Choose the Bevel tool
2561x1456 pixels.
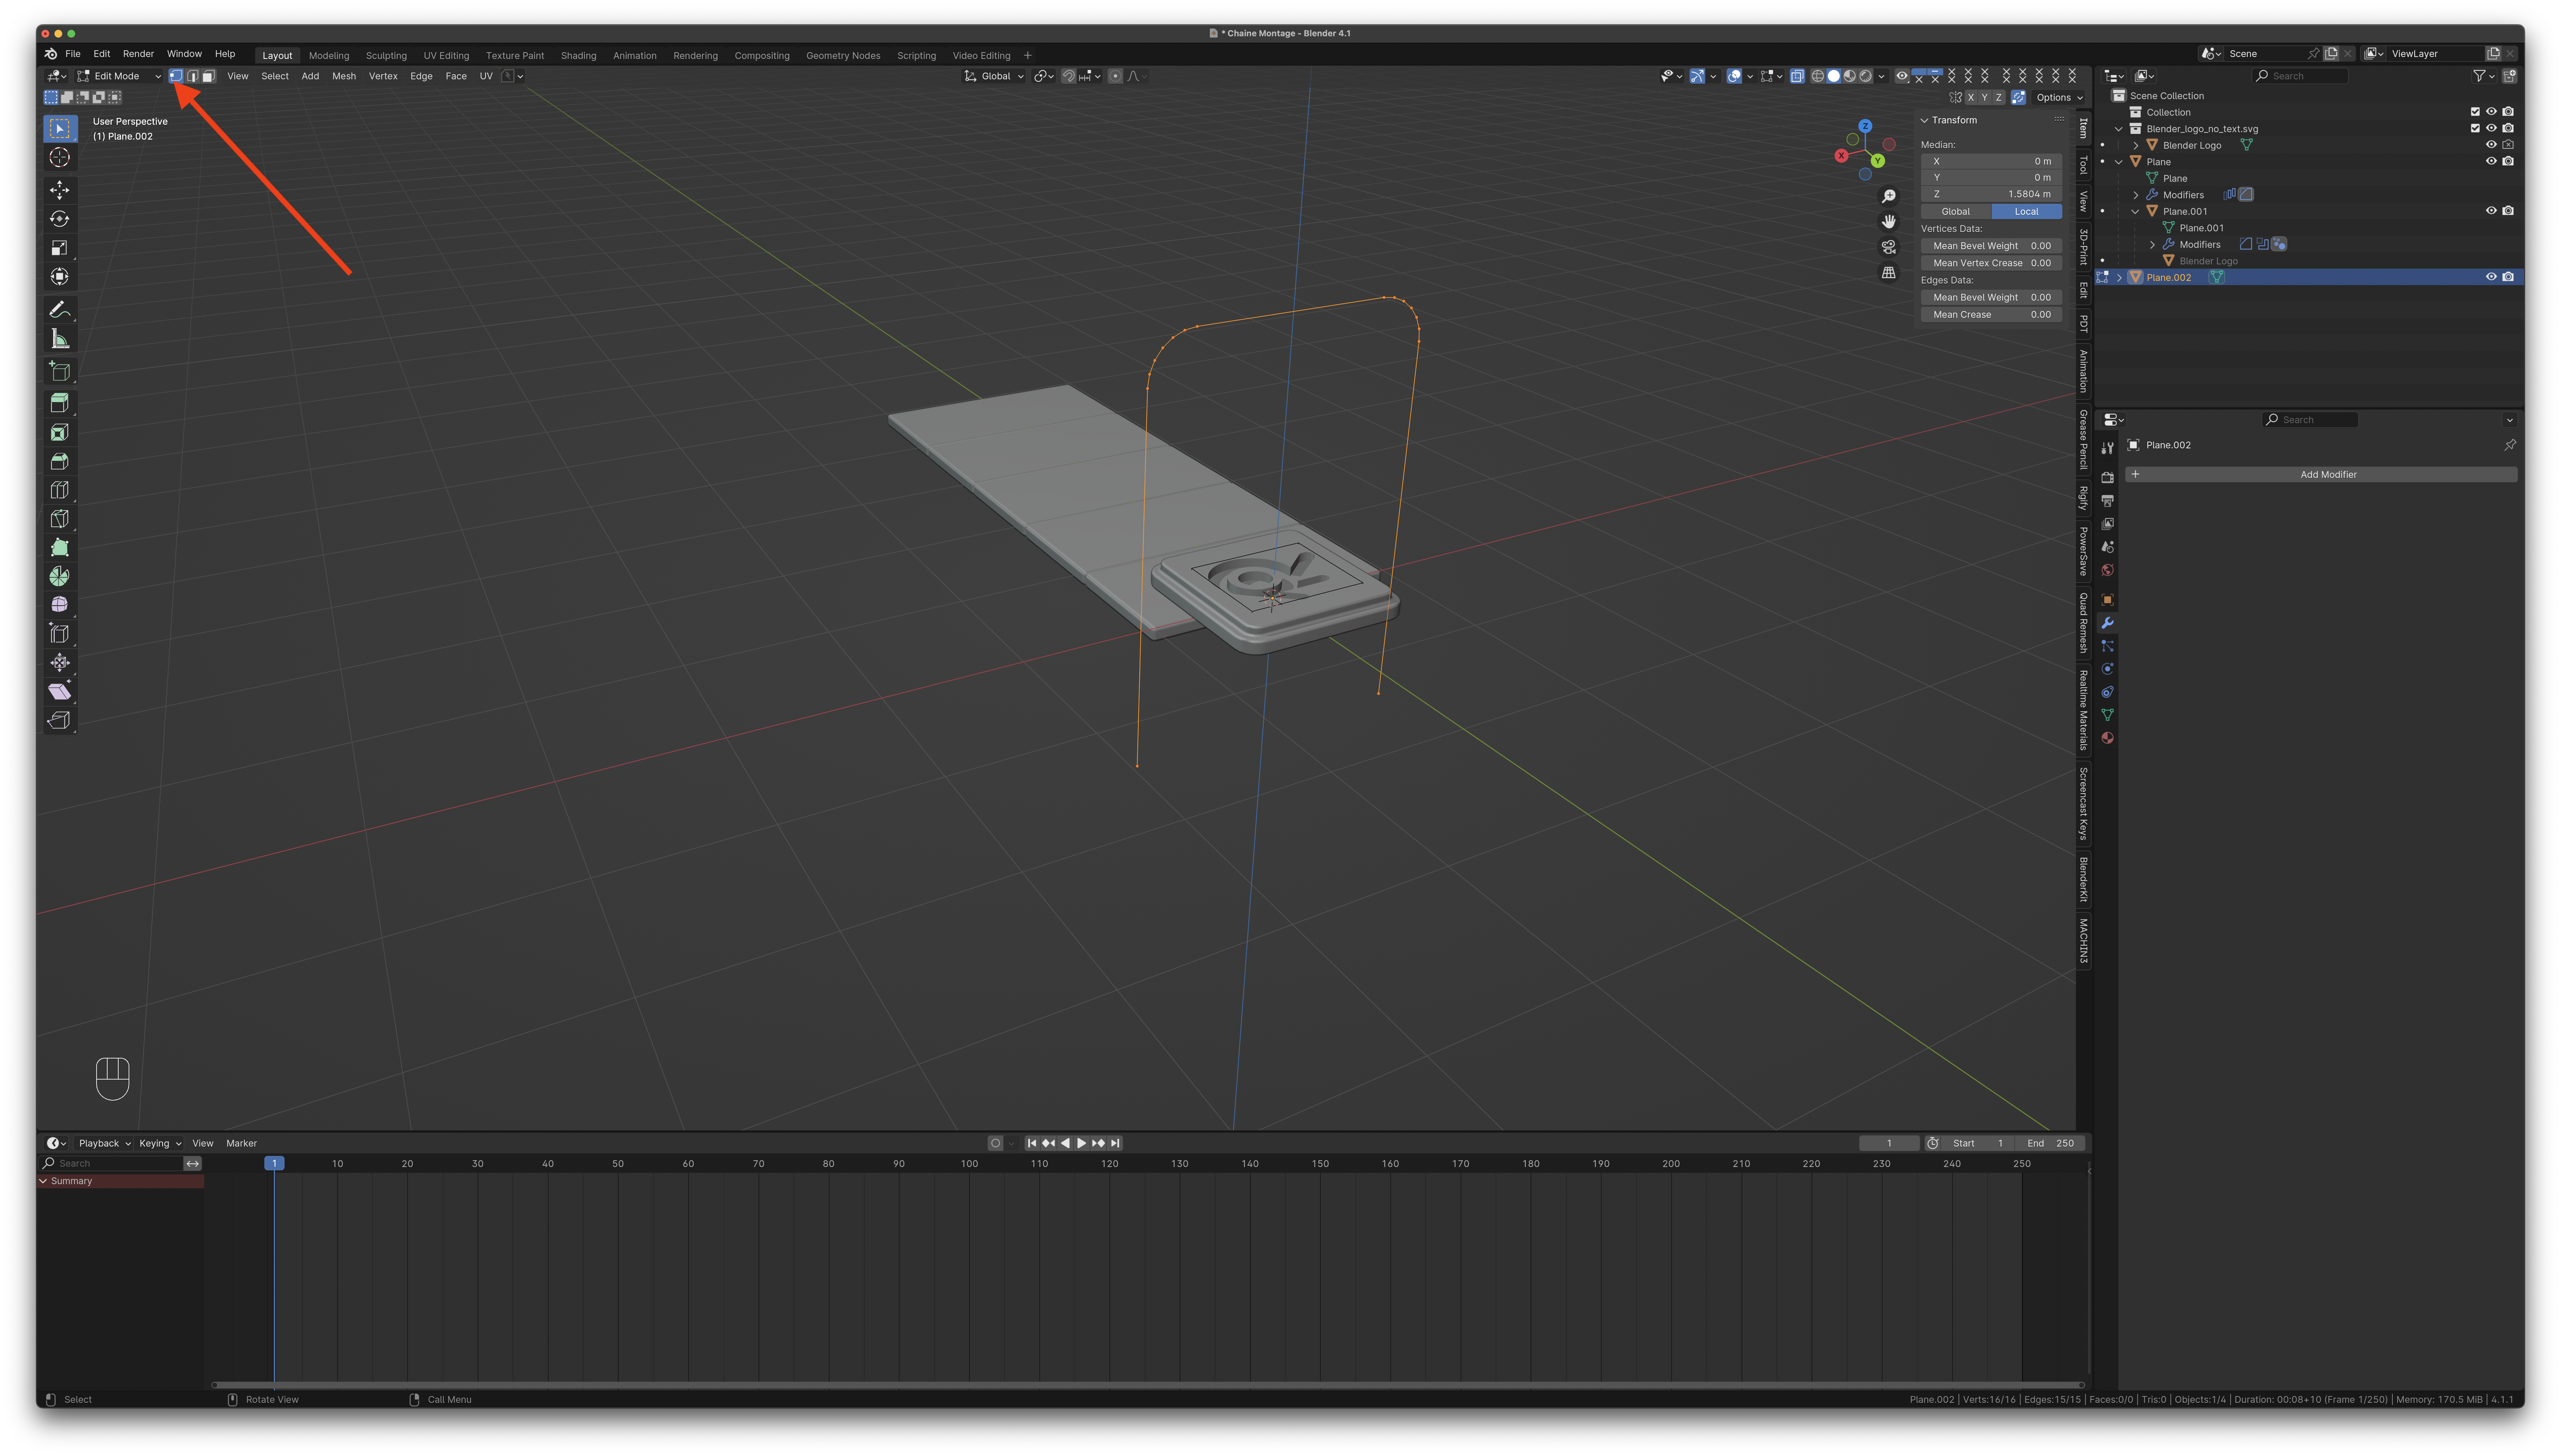point(60,461)
